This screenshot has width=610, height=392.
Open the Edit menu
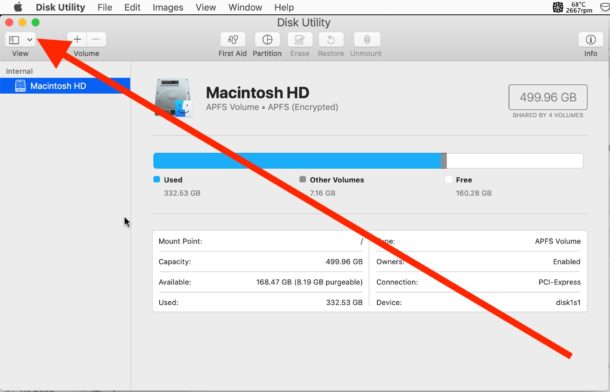(x=132, y=7)
